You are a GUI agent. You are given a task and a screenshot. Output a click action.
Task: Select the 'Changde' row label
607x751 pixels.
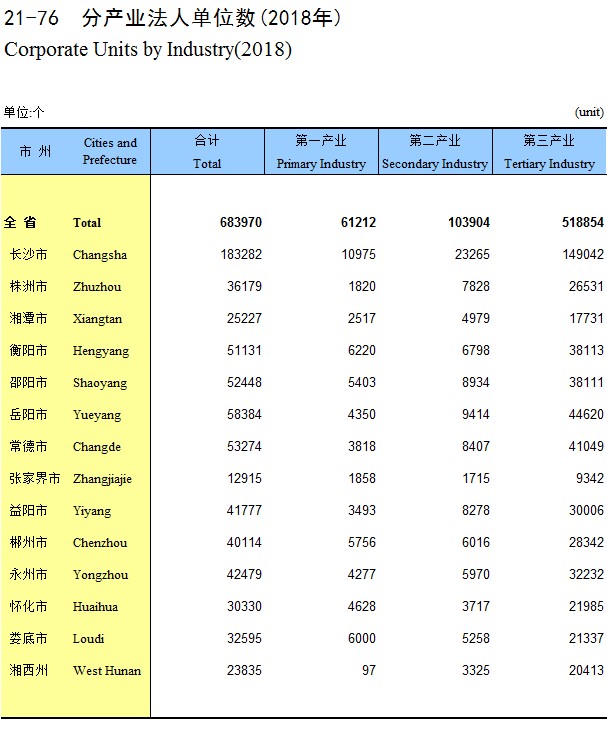pos(97,447)
